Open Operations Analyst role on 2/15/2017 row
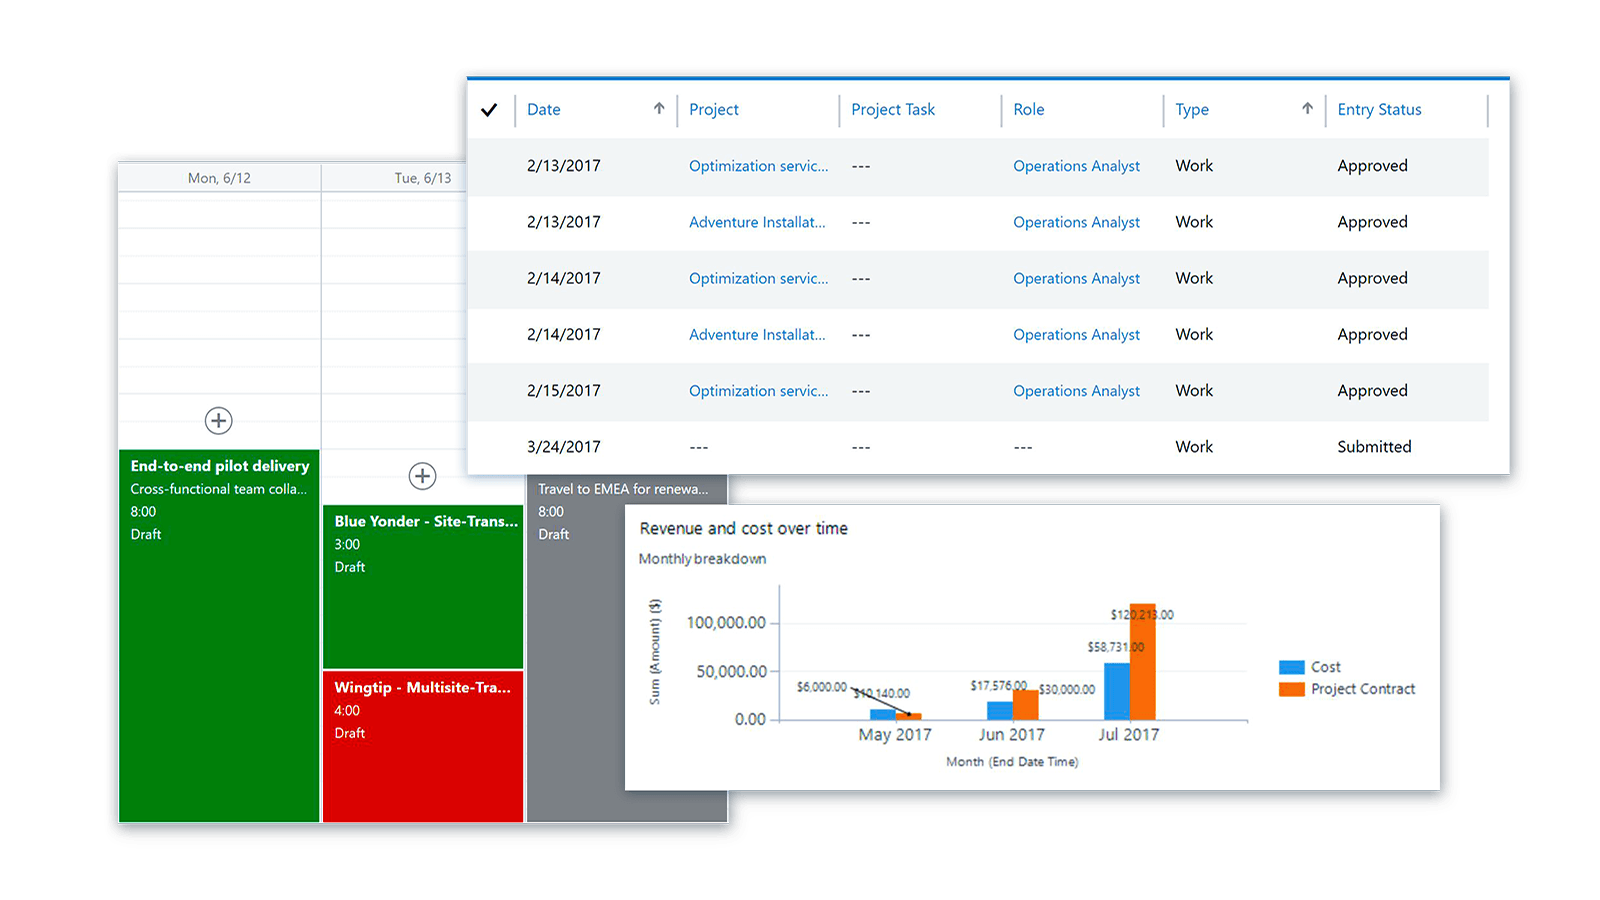 1076,391
